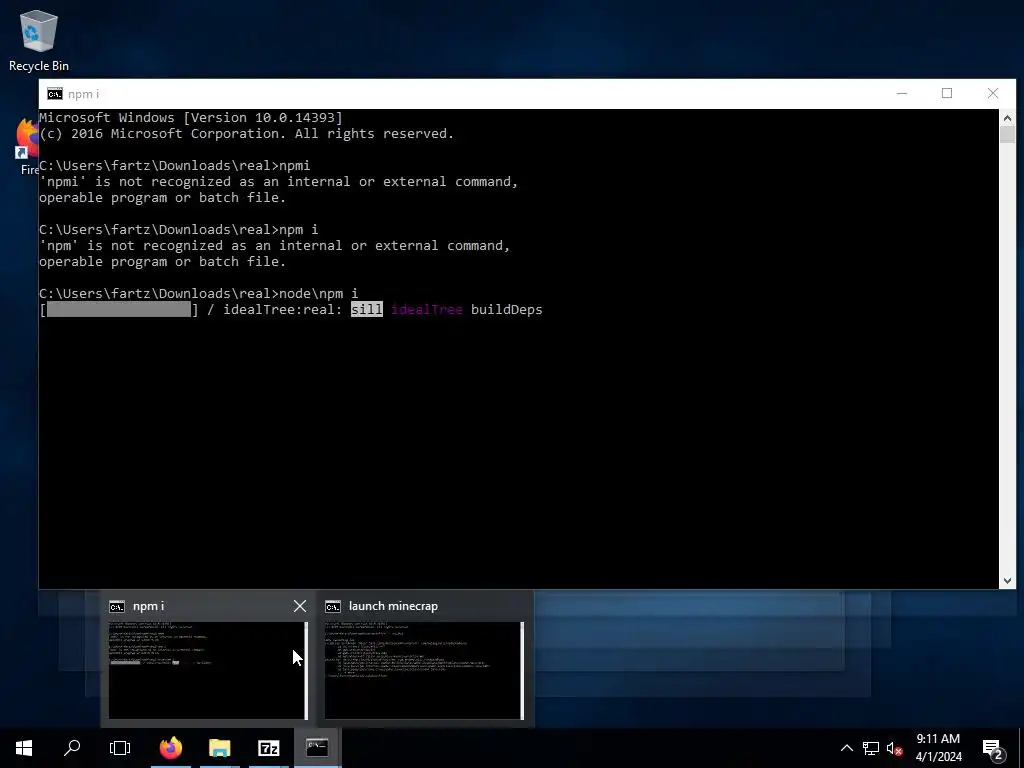
Task: Open the network status tray icon
Action: point(871,748)
